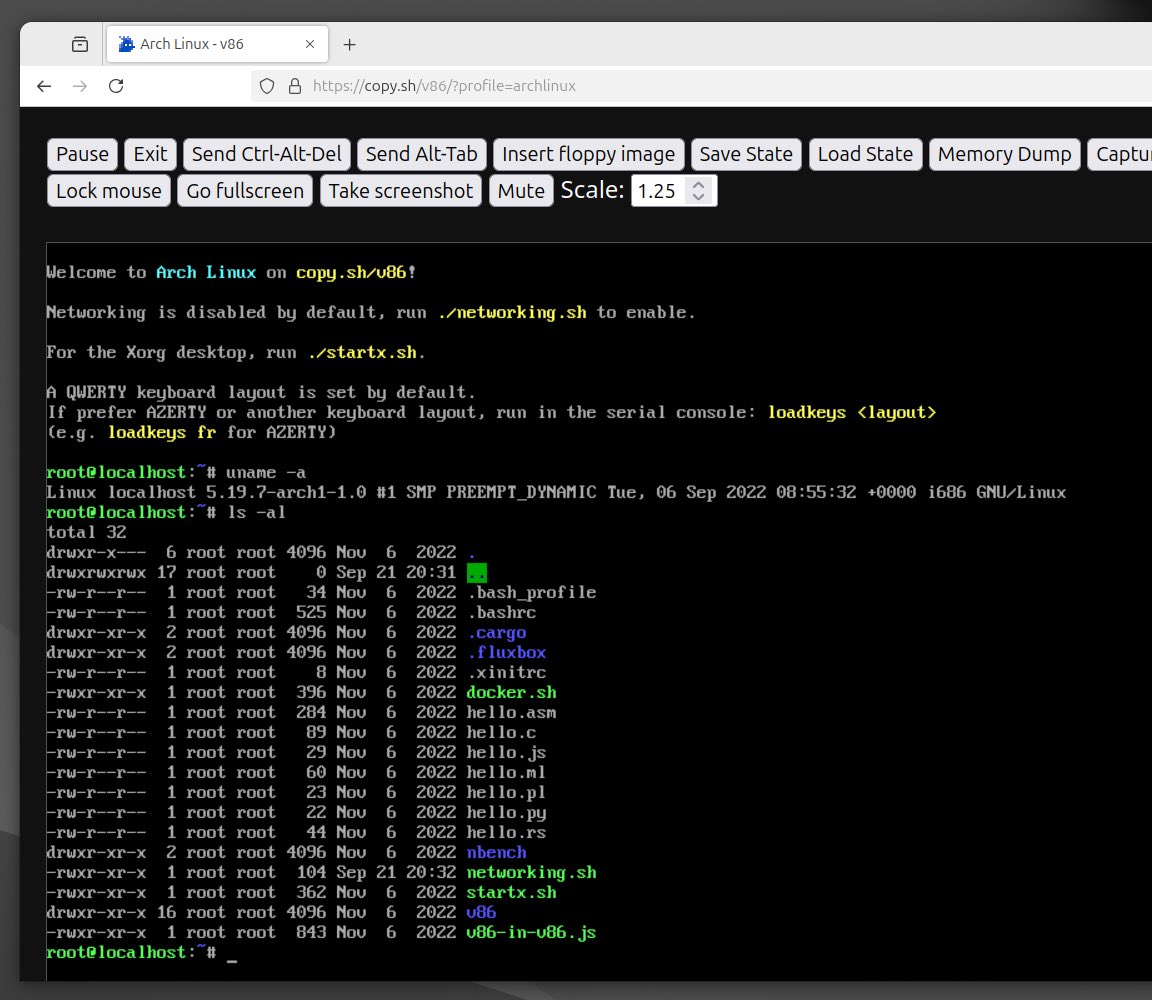Mute the emulator audio
Screen dimensions: 1152x1000
click(x=521, y=189)
